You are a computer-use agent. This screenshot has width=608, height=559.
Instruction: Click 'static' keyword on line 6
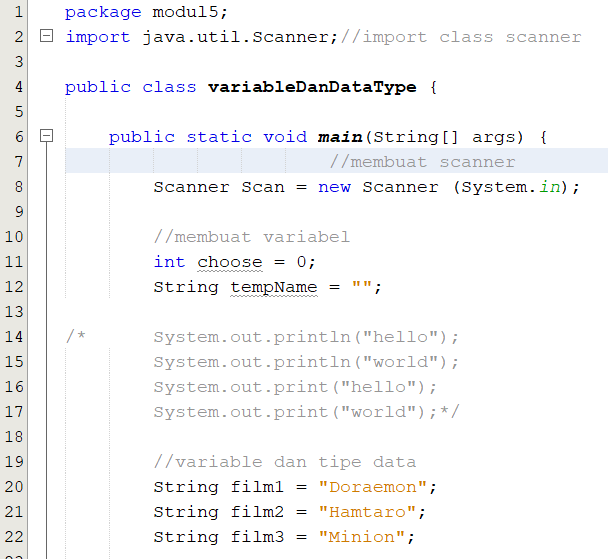point(219,137)
